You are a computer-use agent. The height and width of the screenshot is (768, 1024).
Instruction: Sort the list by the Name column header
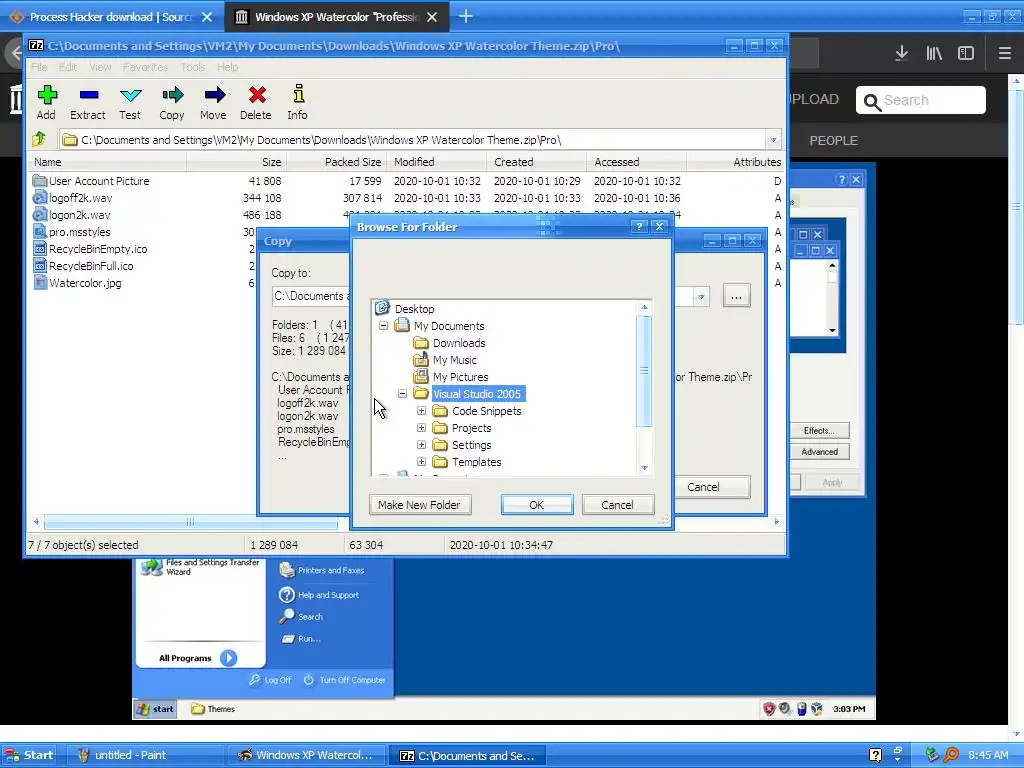tap(108, 162)
